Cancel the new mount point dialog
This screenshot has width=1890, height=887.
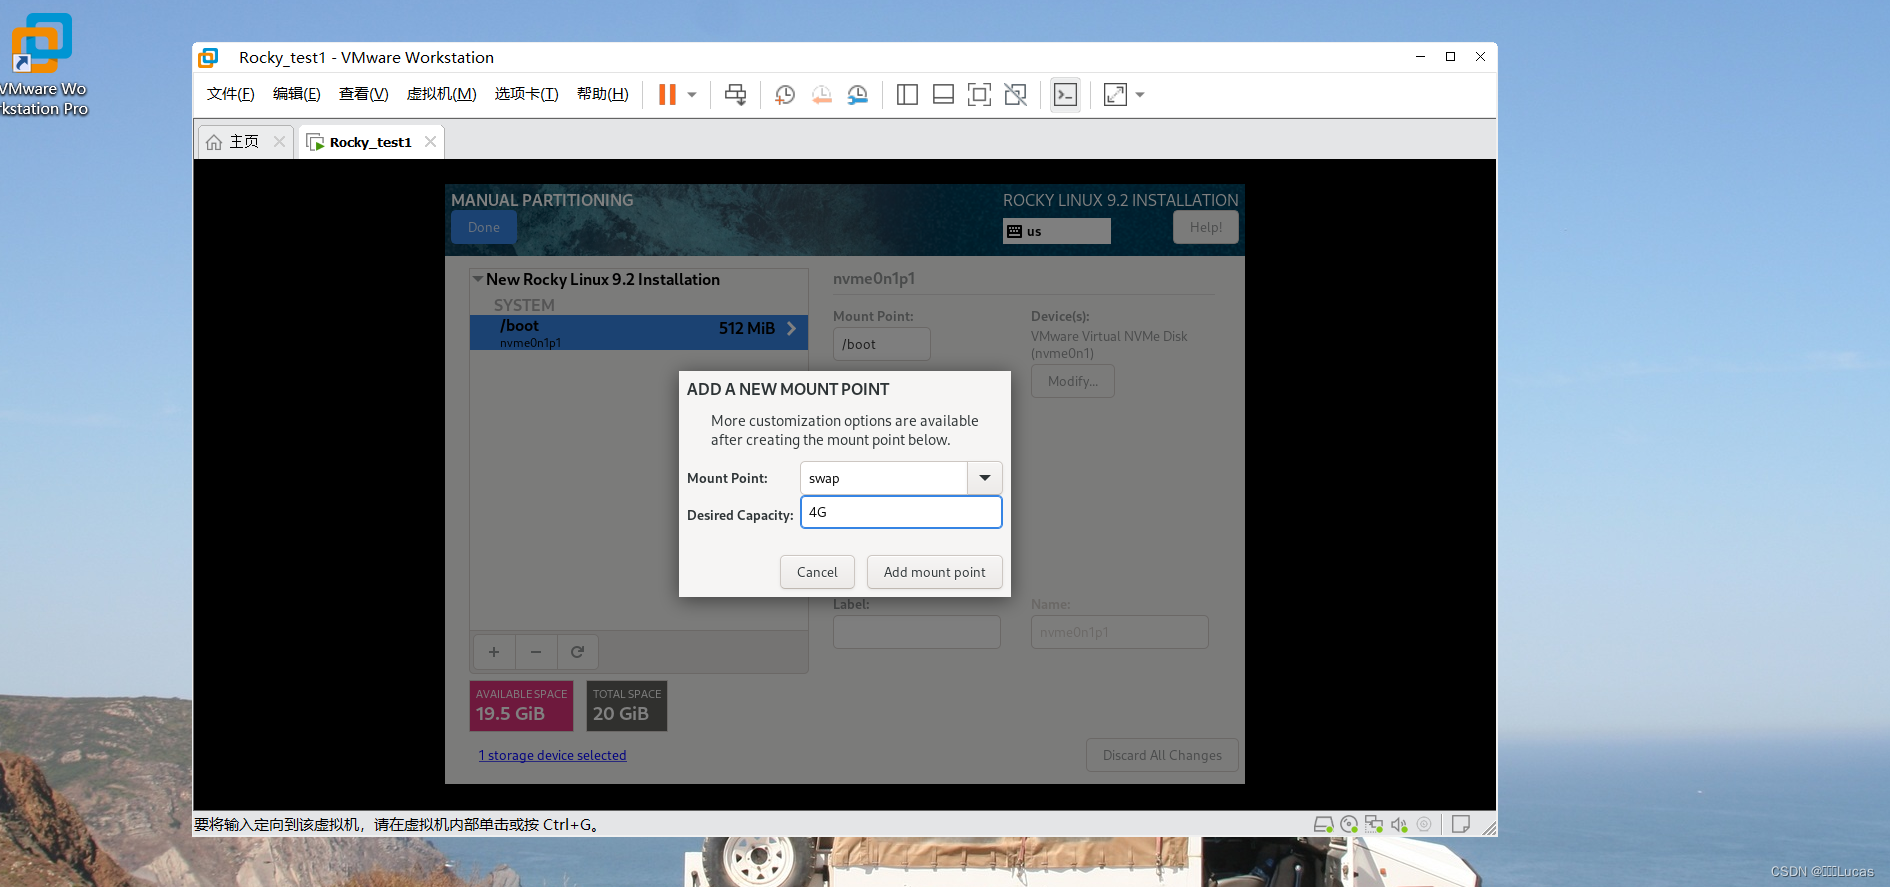(x=817, y=572)
